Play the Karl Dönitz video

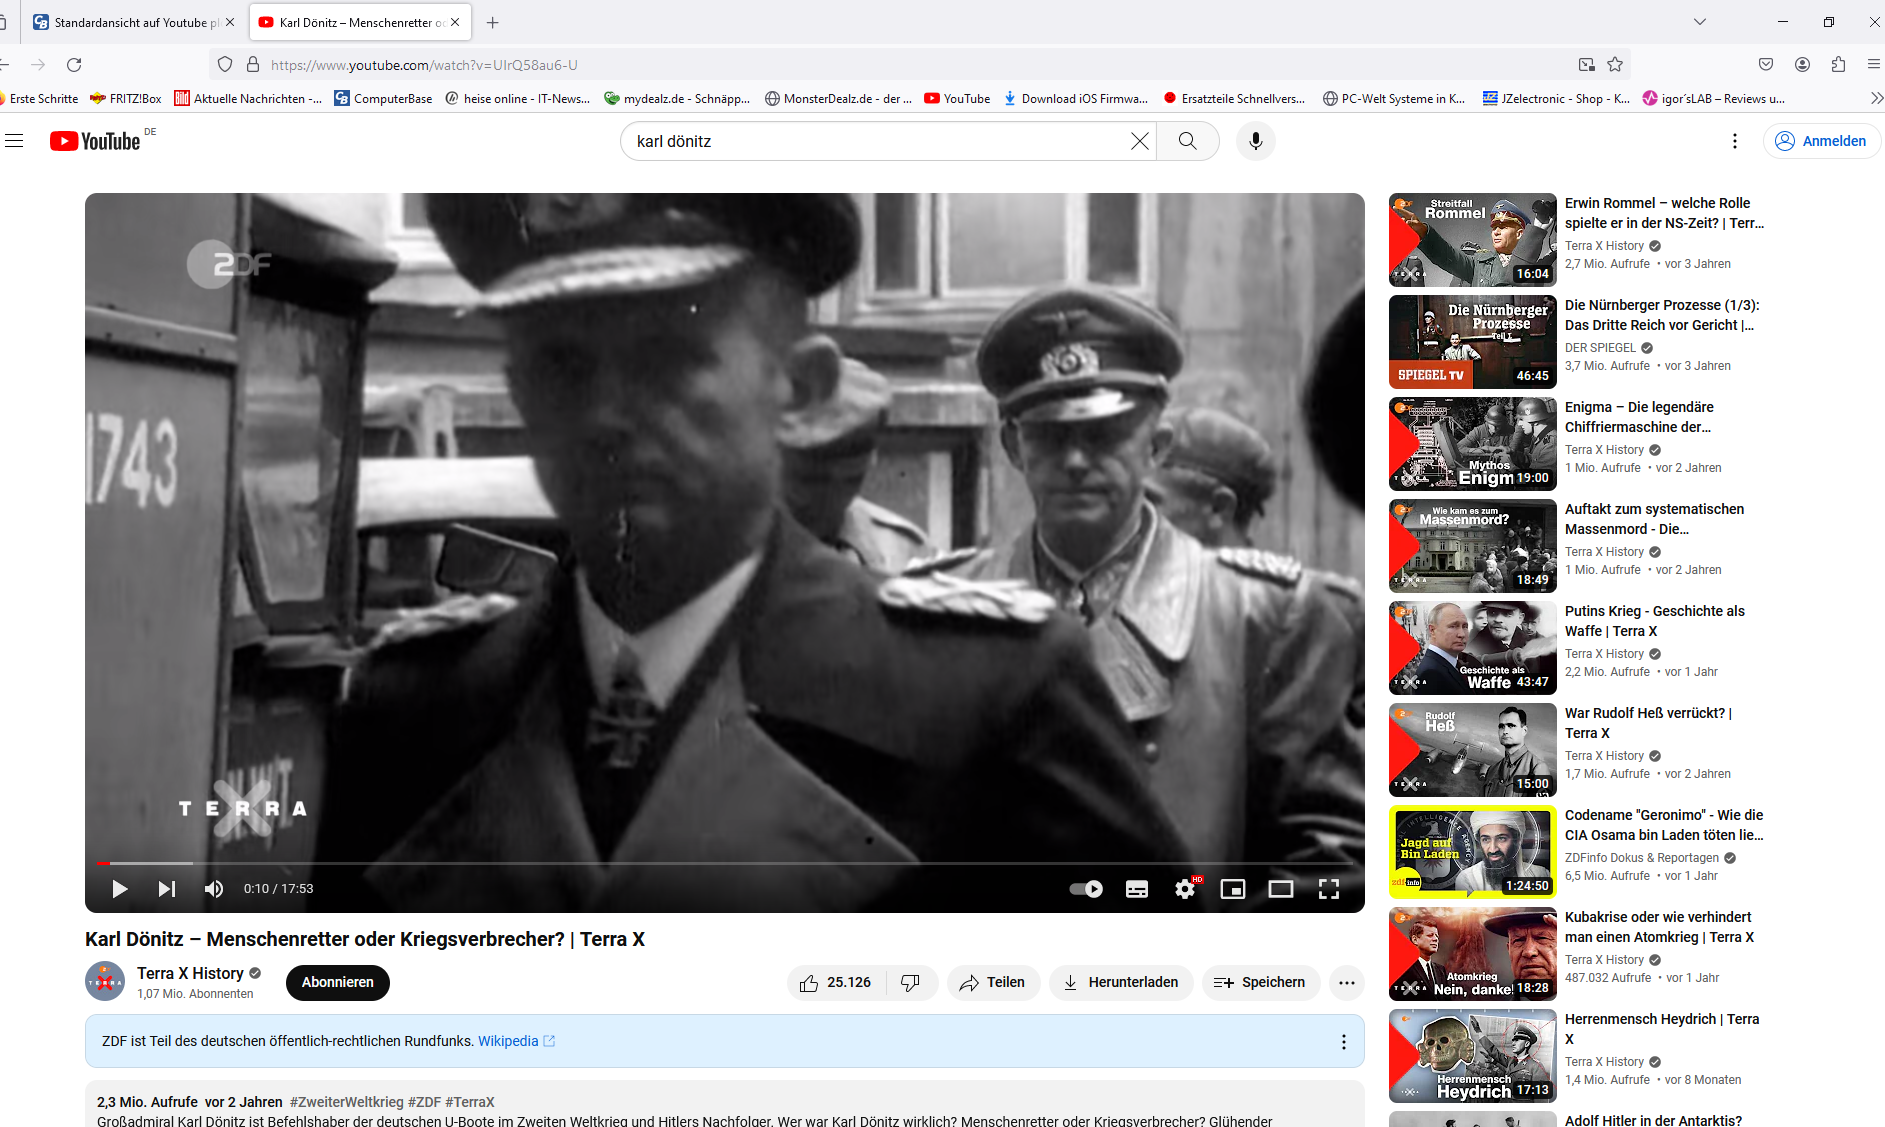120,889
